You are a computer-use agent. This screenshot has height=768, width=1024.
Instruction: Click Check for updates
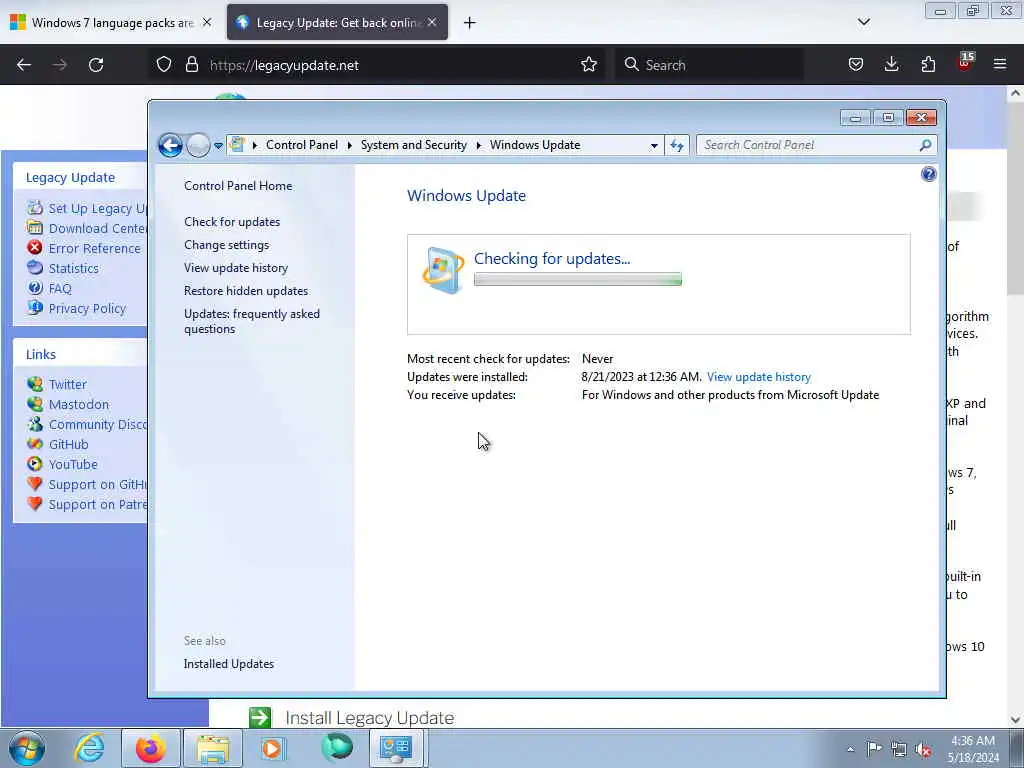coord(232,221)
